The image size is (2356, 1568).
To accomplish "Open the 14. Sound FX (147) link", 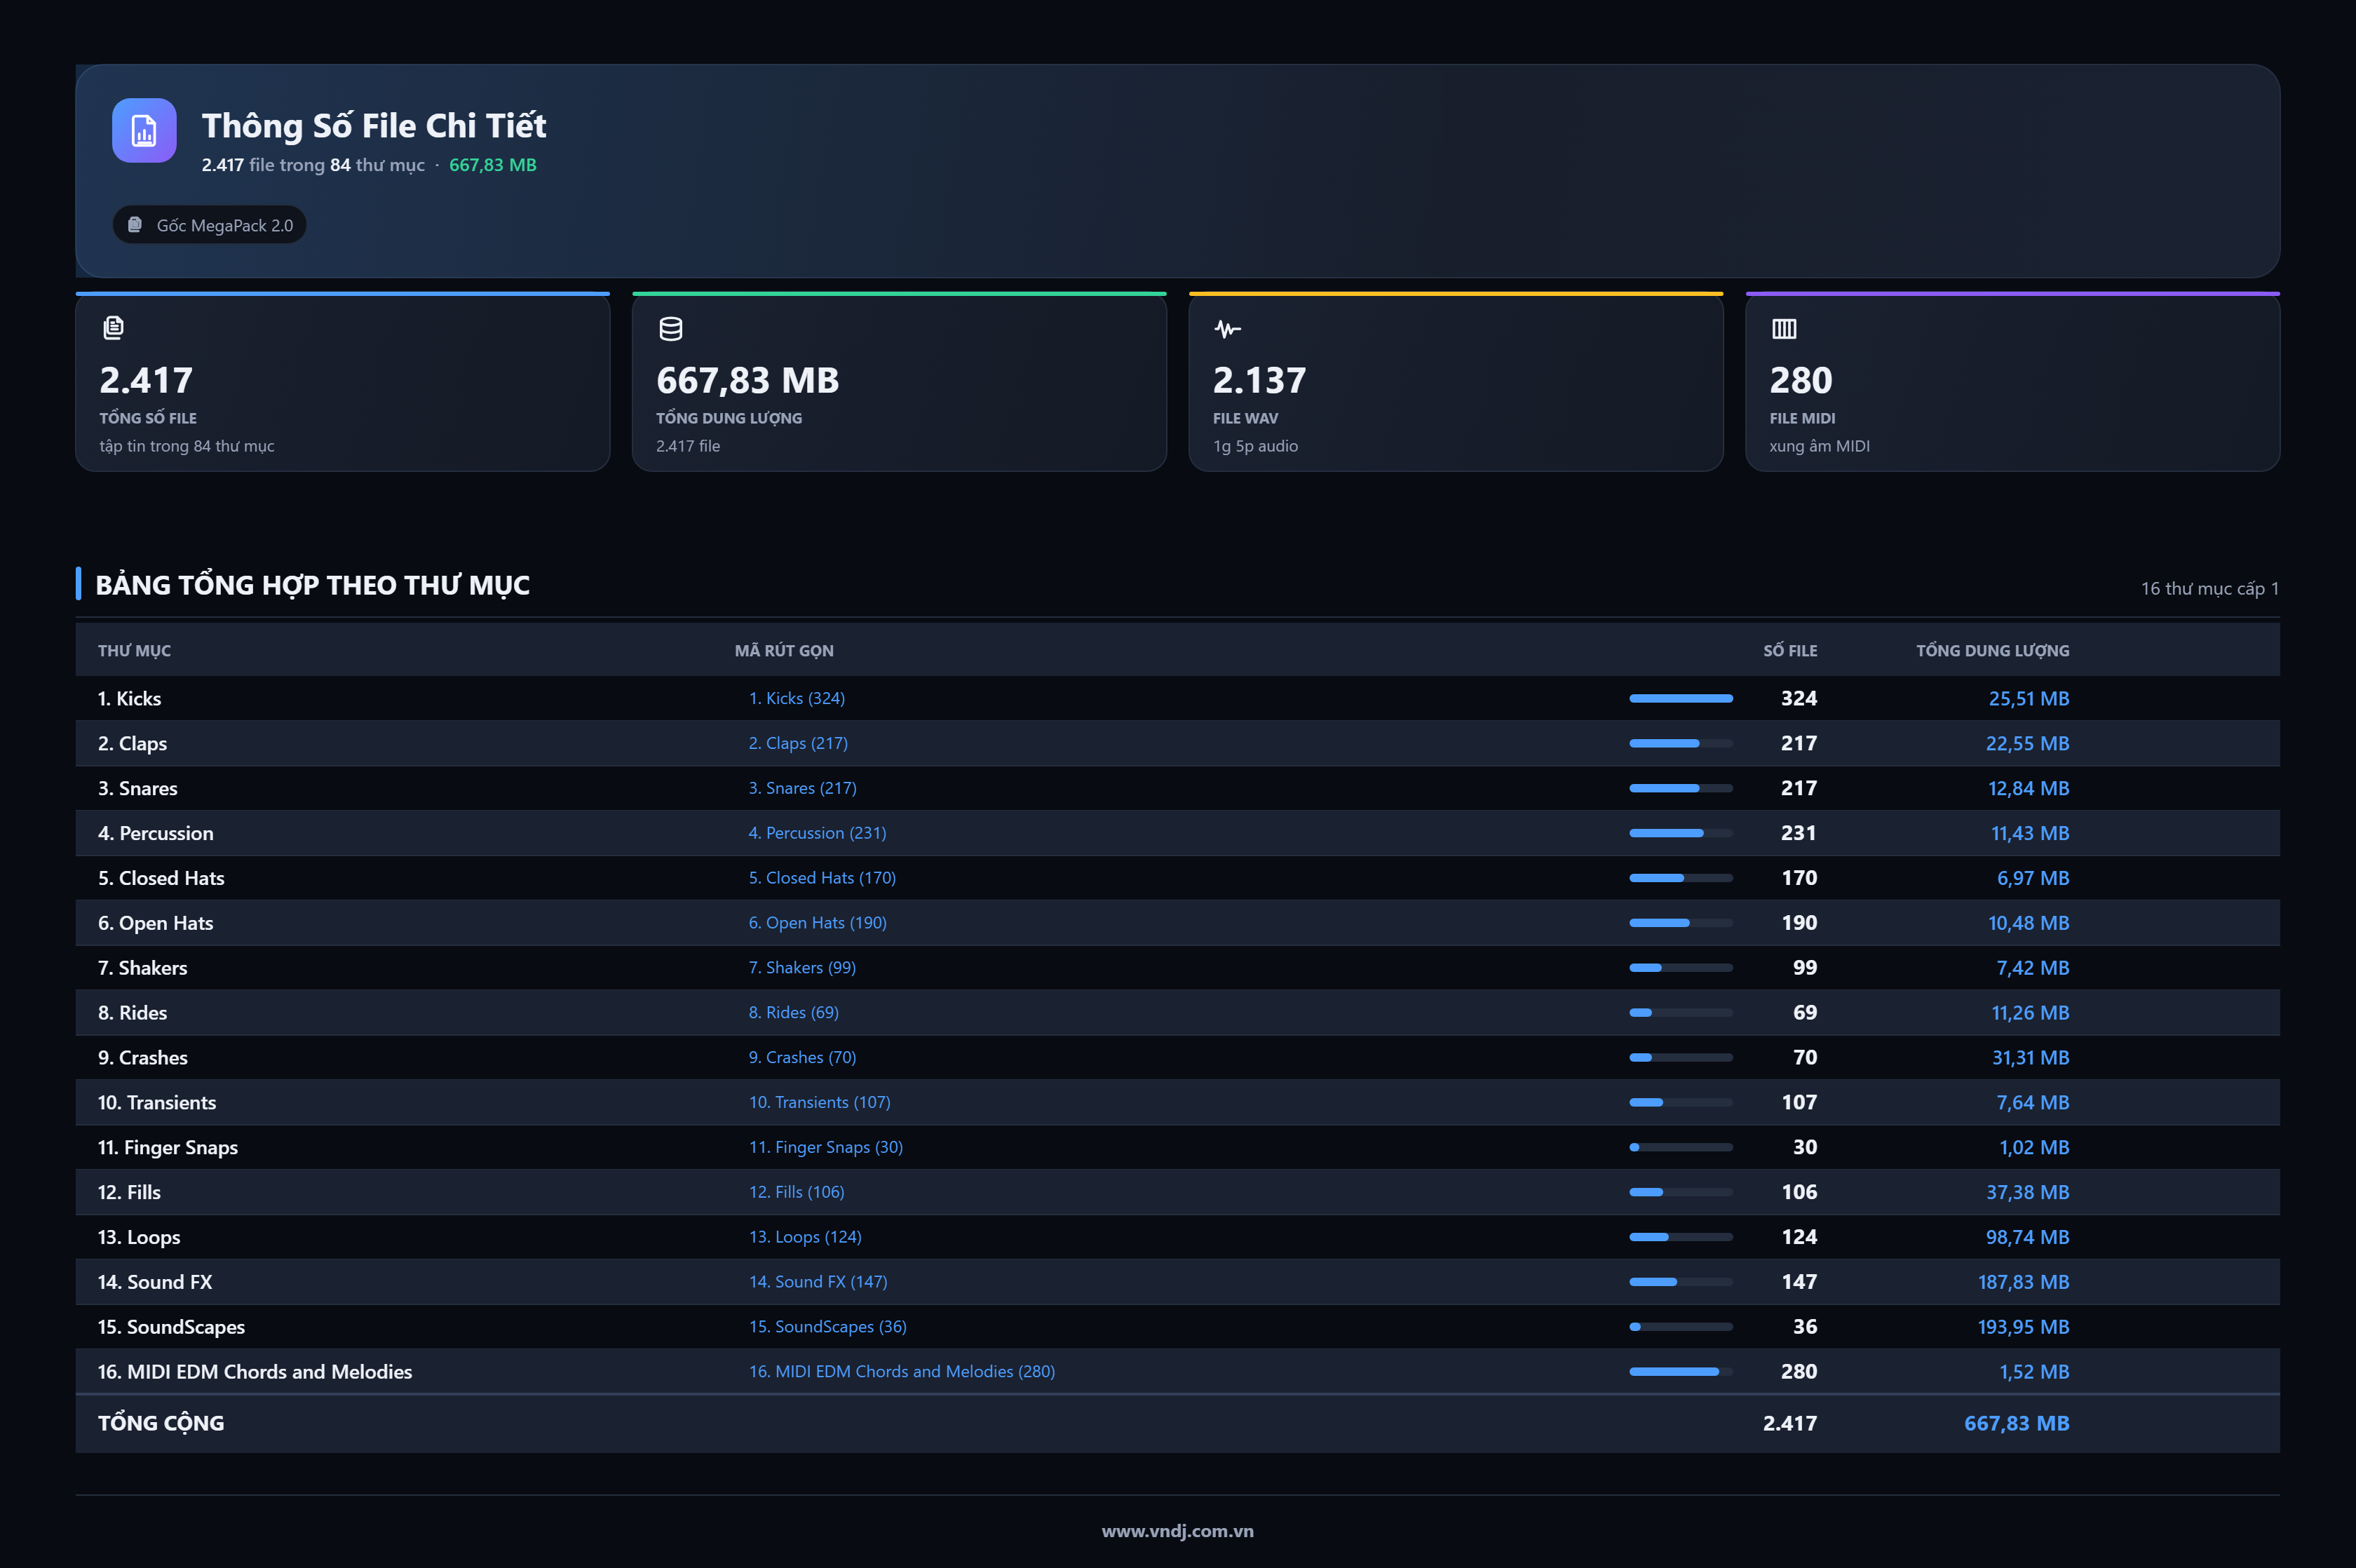I will [x=818, y=1282].
